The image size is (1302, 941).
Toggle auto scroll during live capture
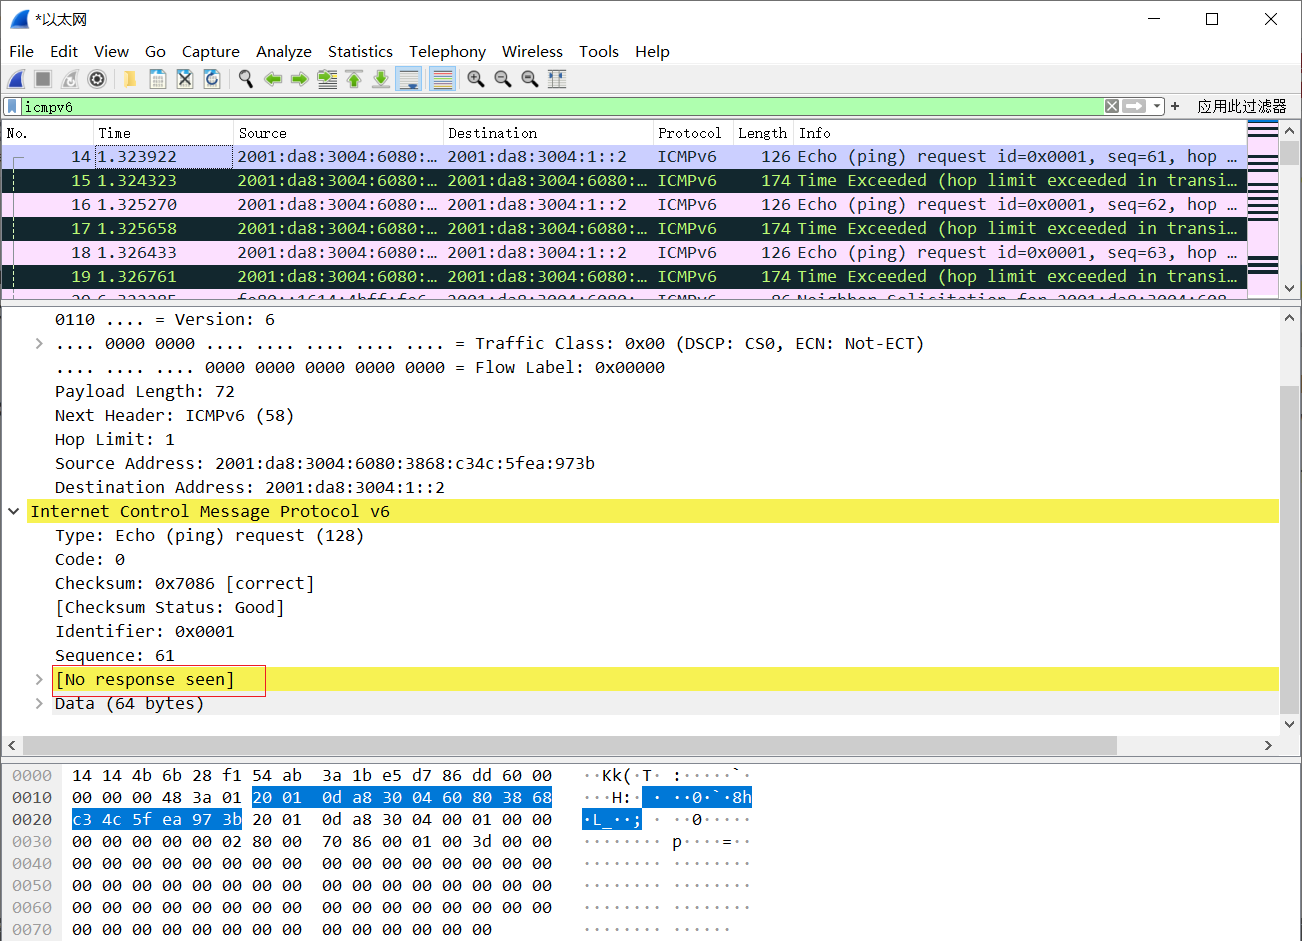coord(409,79)
